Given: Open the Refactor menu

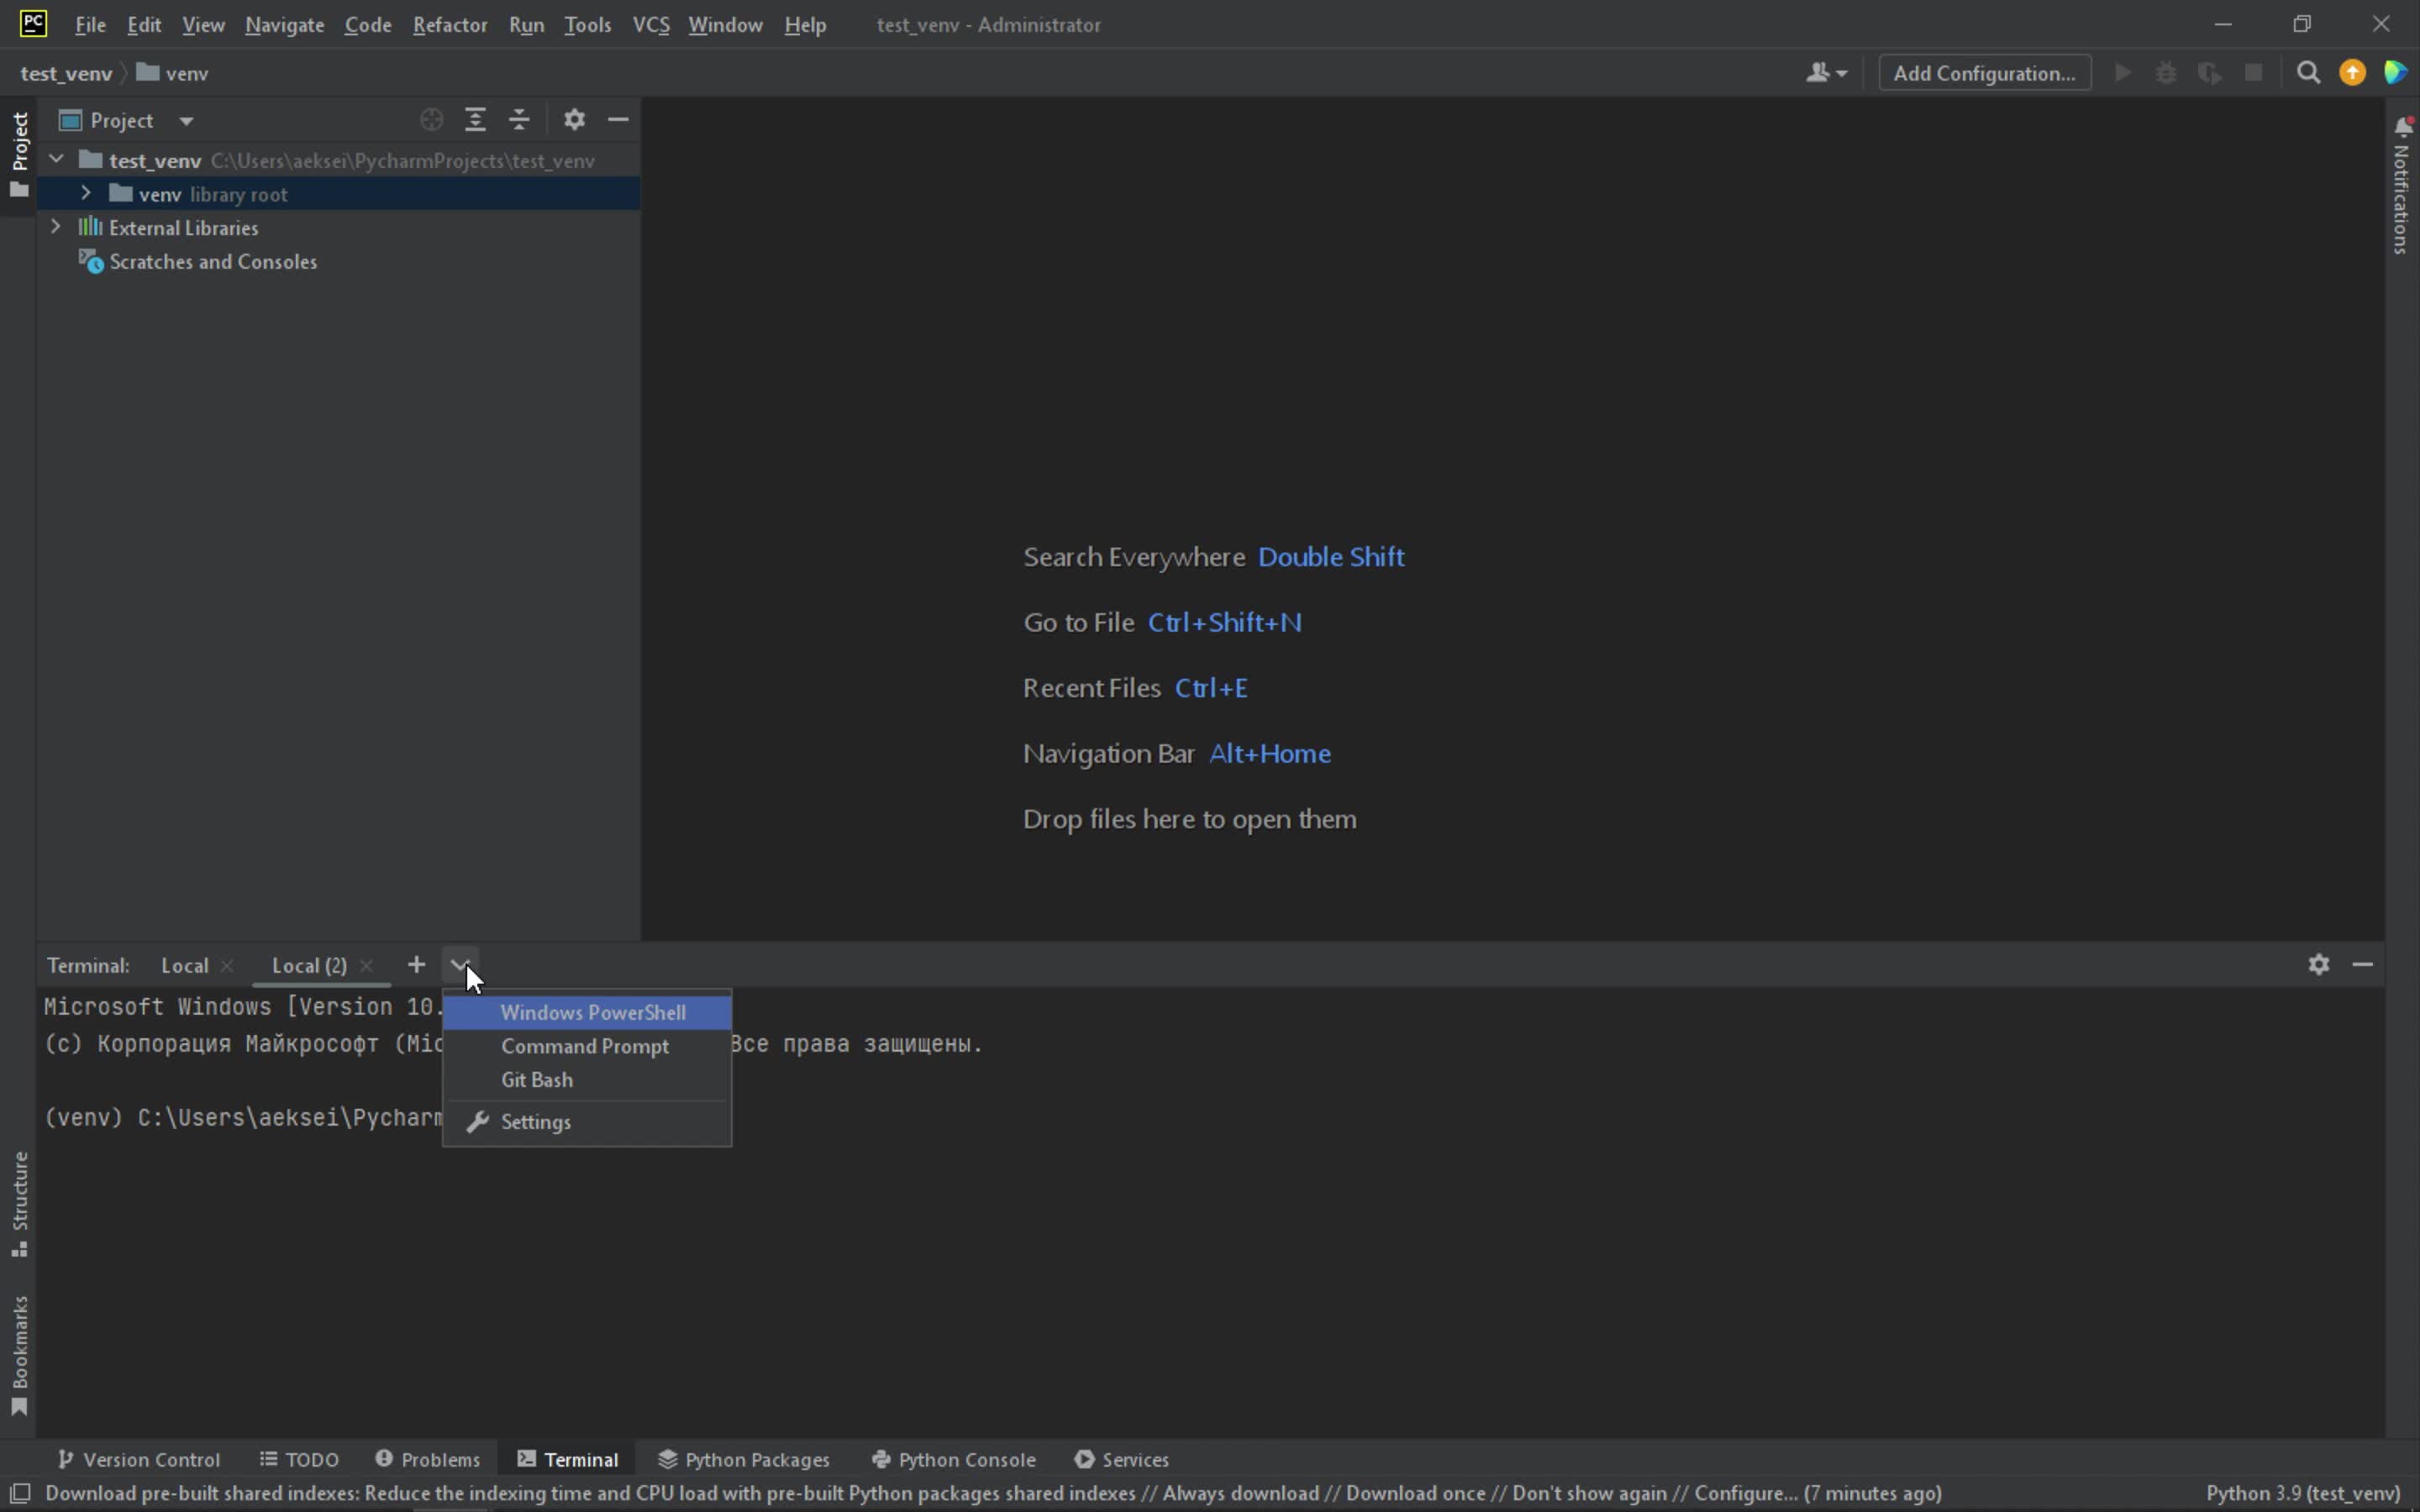Looking at the screenshot, I should [x=450, y=25].
